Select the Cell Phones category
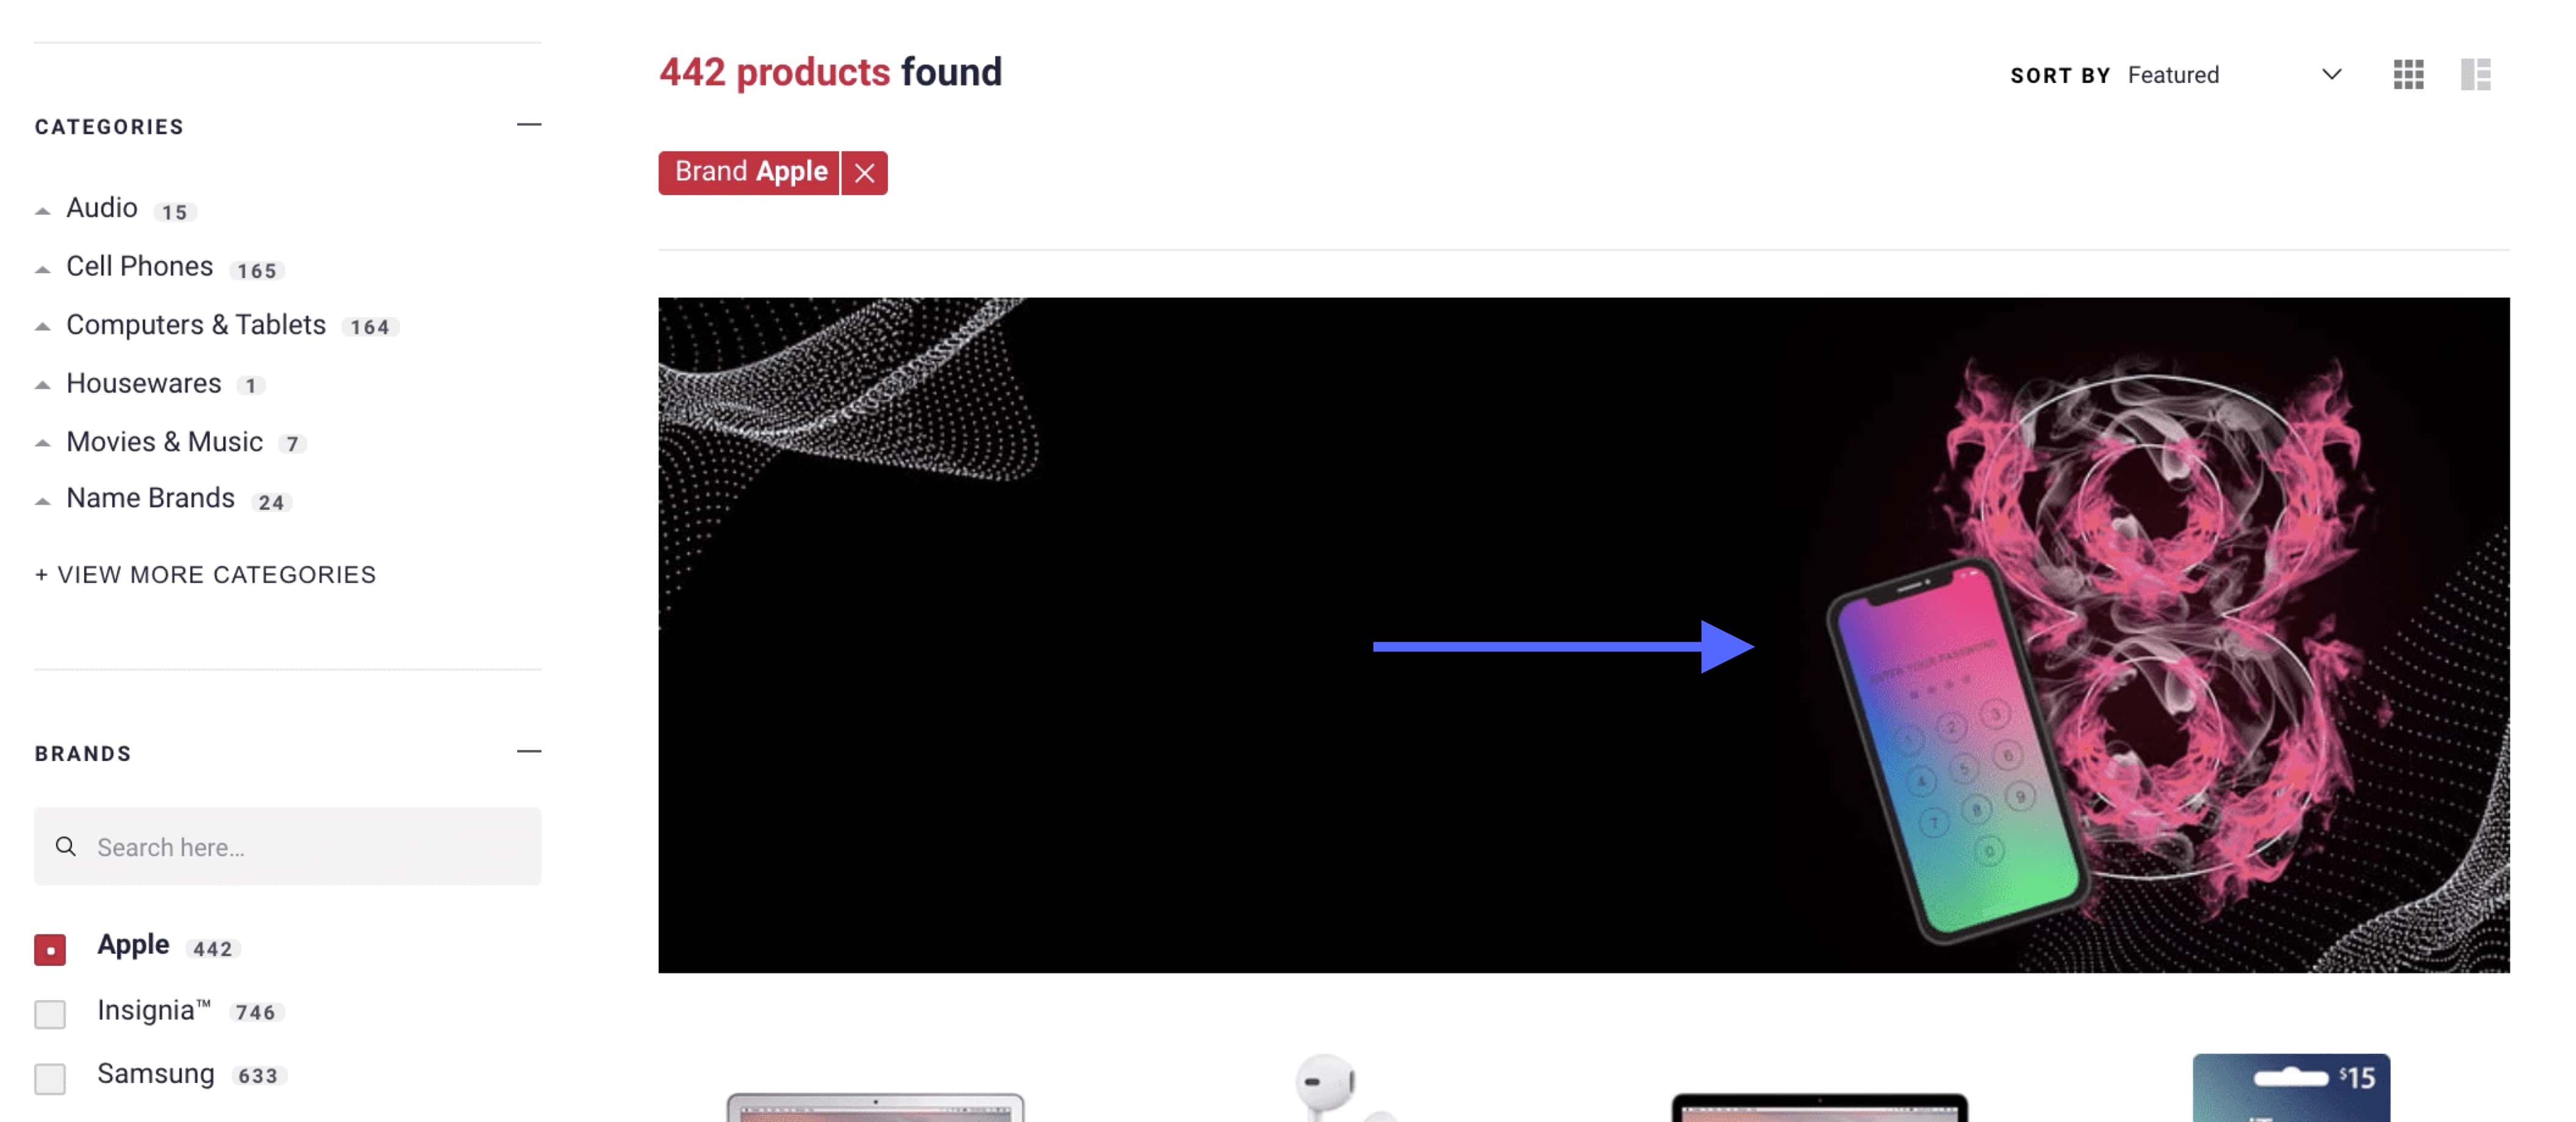The height and width of the screenshot is (1122, 2576). 138,266
